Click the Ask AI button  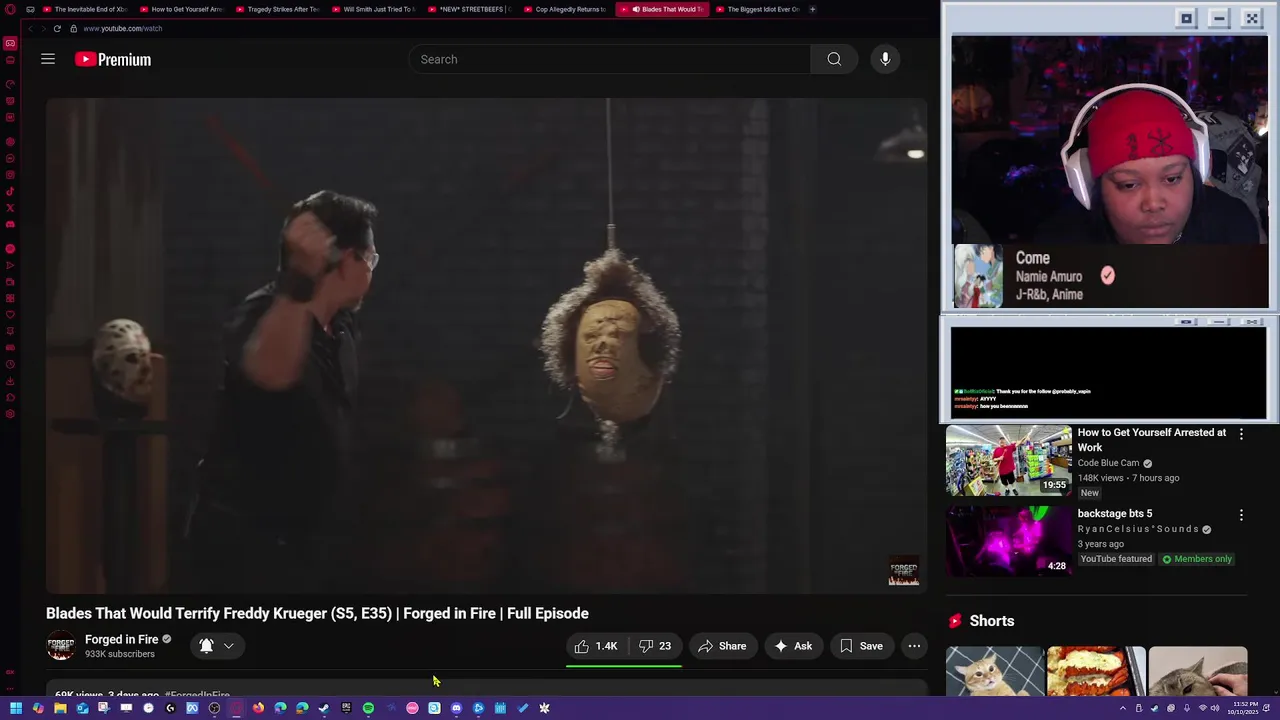(x=793, y=646)
